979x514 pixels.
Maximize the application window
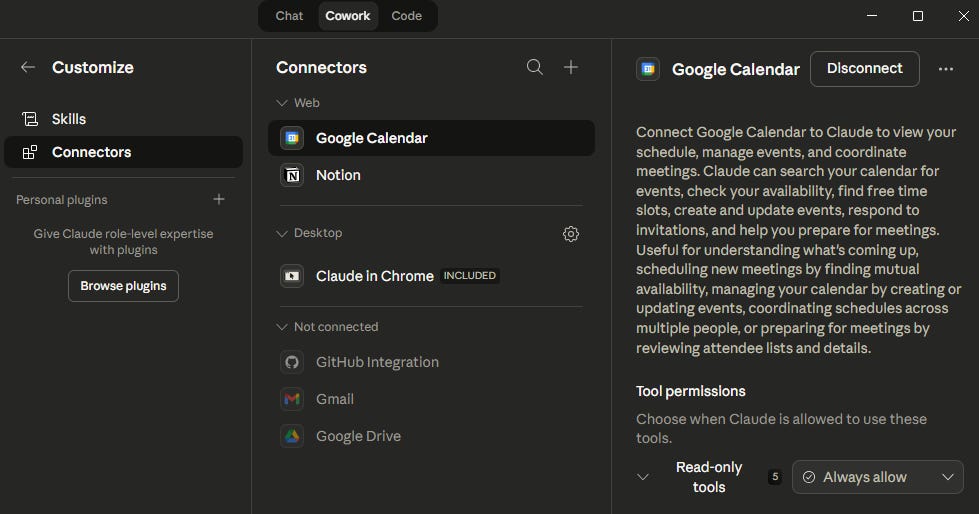click(918, 16)
